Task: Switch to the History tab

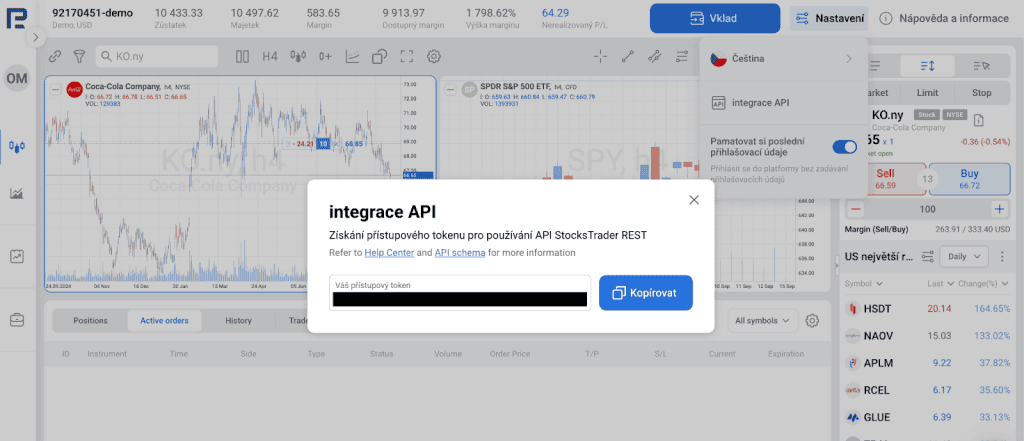Action: pos(238,321)
